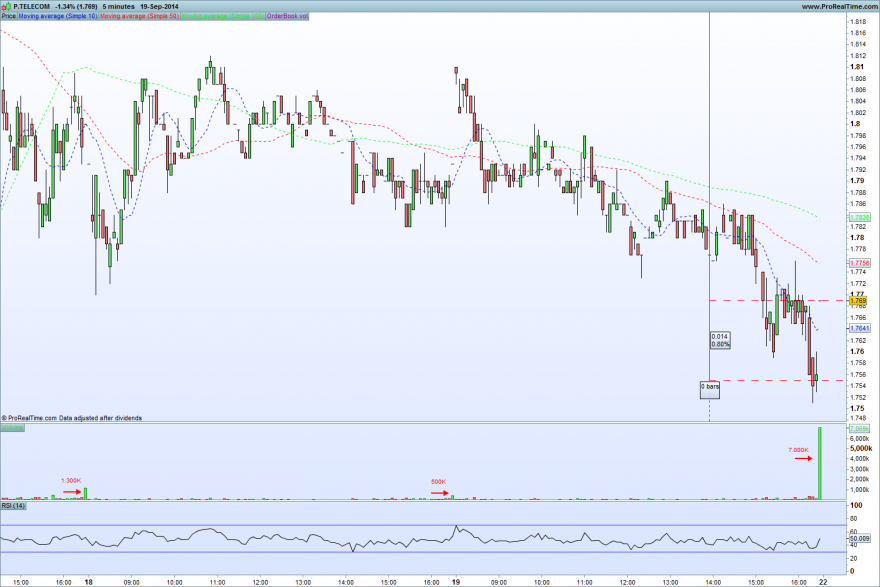
Task: Select the Moving average (Simple 50) label
Action: [139, 16]
